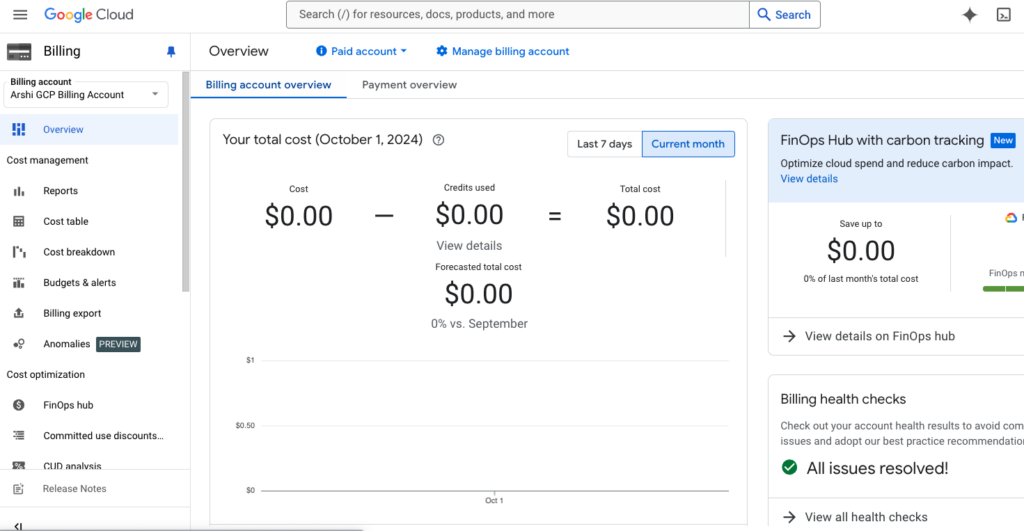Click View details under Credits used
The width and height of the screenshot is (1024, 531).
(x=469, y=246)
